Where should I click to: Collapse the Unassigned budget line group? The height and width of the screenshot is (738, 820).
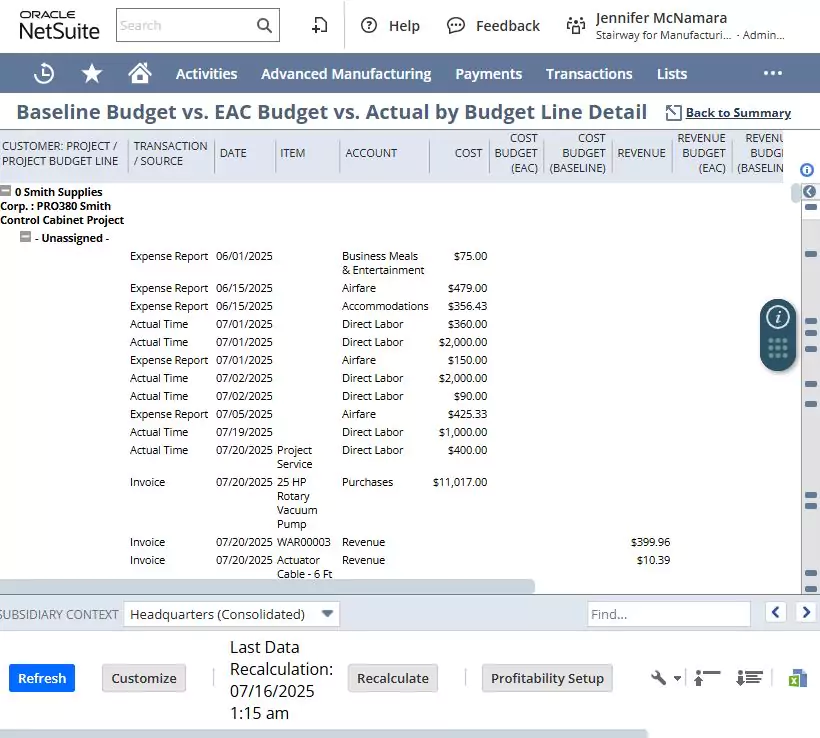[x=26, y=237]
